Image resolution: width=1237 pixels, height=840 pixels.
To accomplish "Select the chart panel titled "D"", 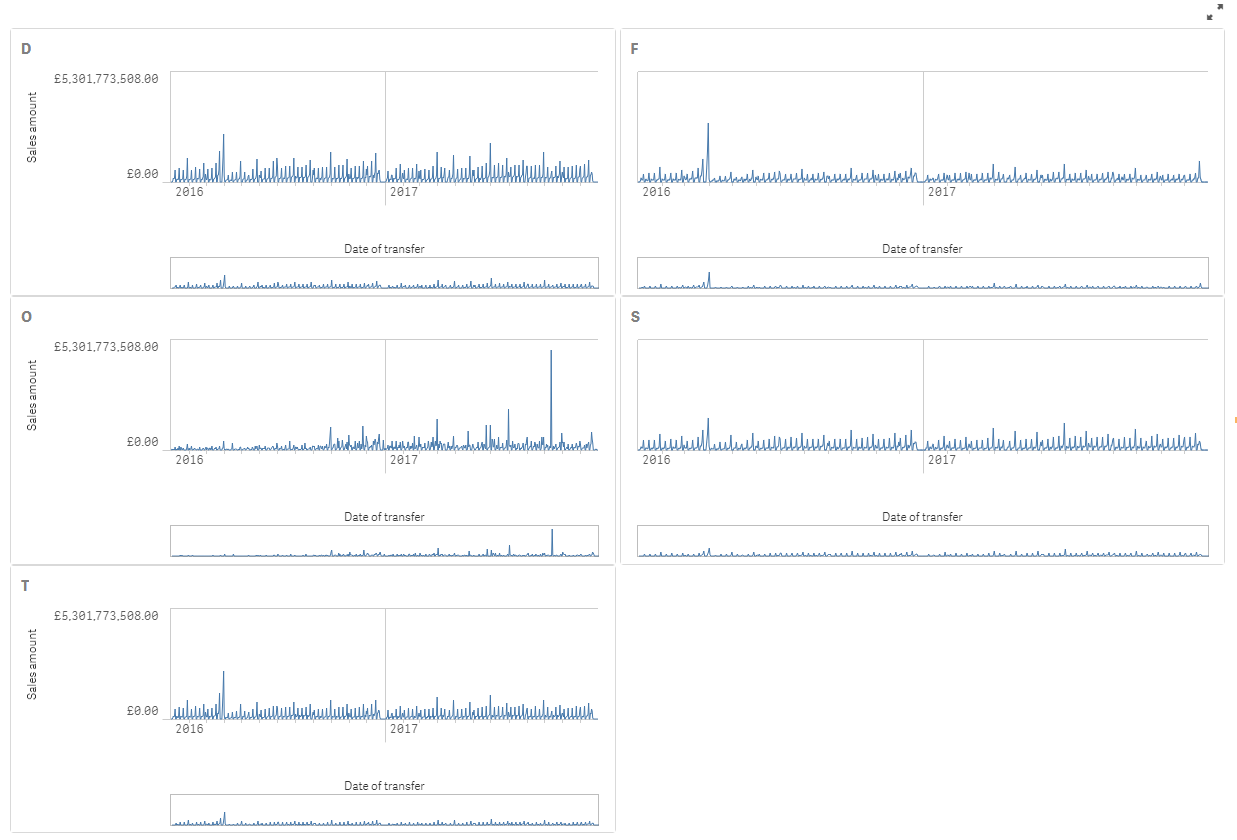I will point(25,46).
